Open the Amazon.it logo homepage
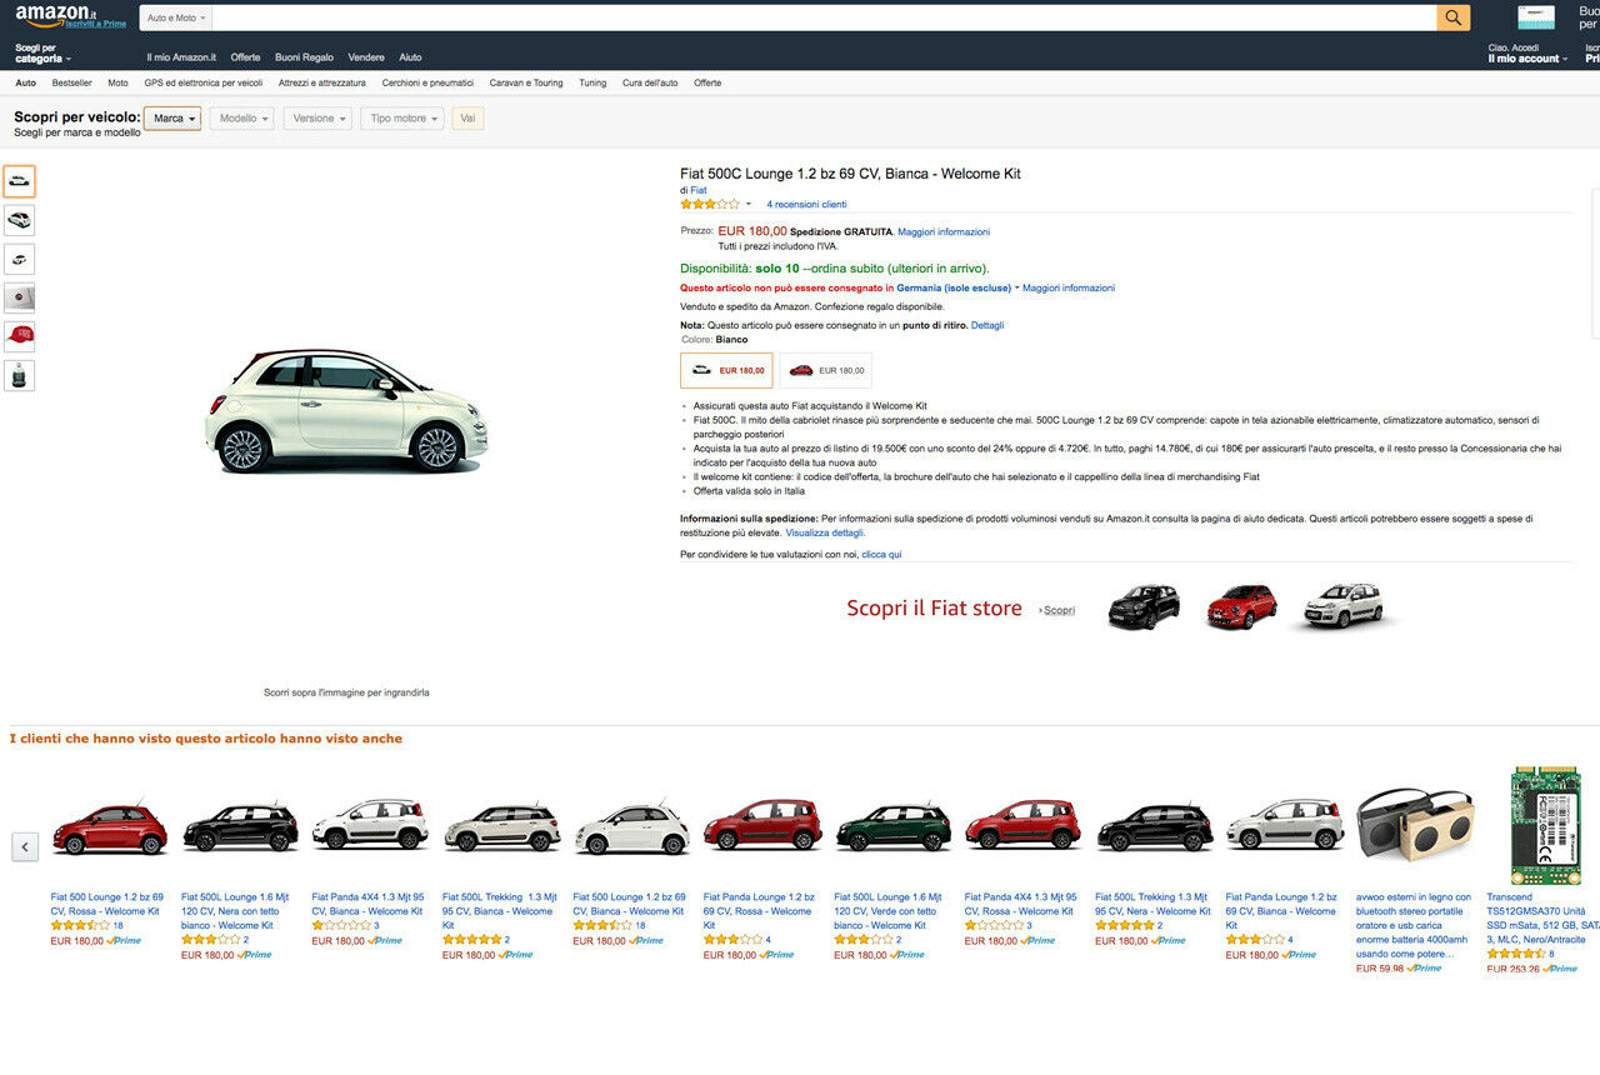This screenshot has width=1600, height=1075. (x=56, y=14)
